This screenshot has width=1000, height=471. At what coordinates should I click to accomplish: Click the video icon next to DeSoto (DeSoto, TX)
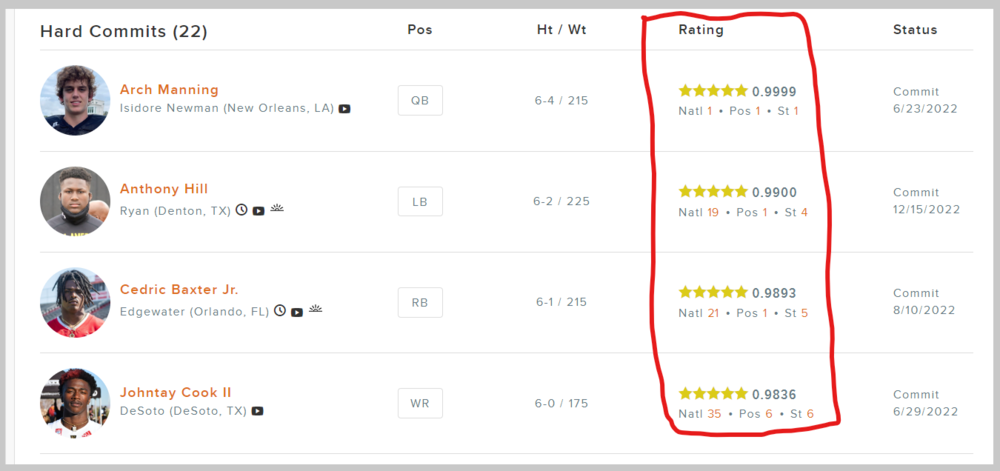[258, 411]
